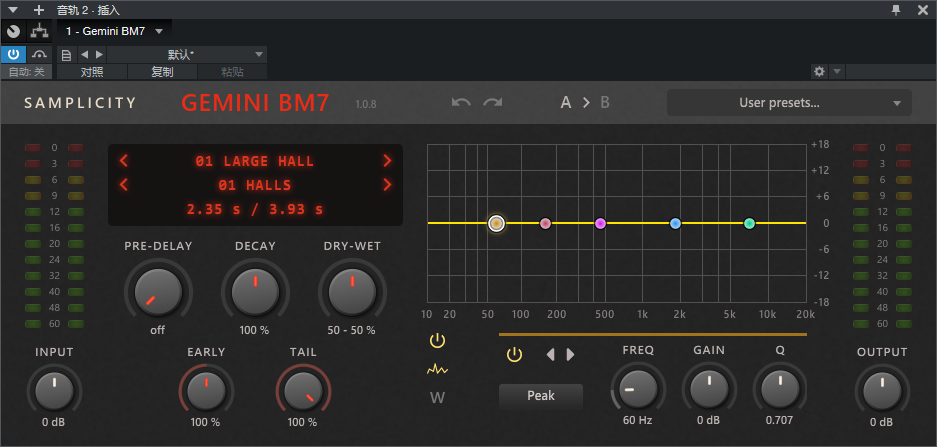Open the knob-style icon in host toolbar
Screen dimensions: 937x447
pyautogui.click(x=13, y=31)
